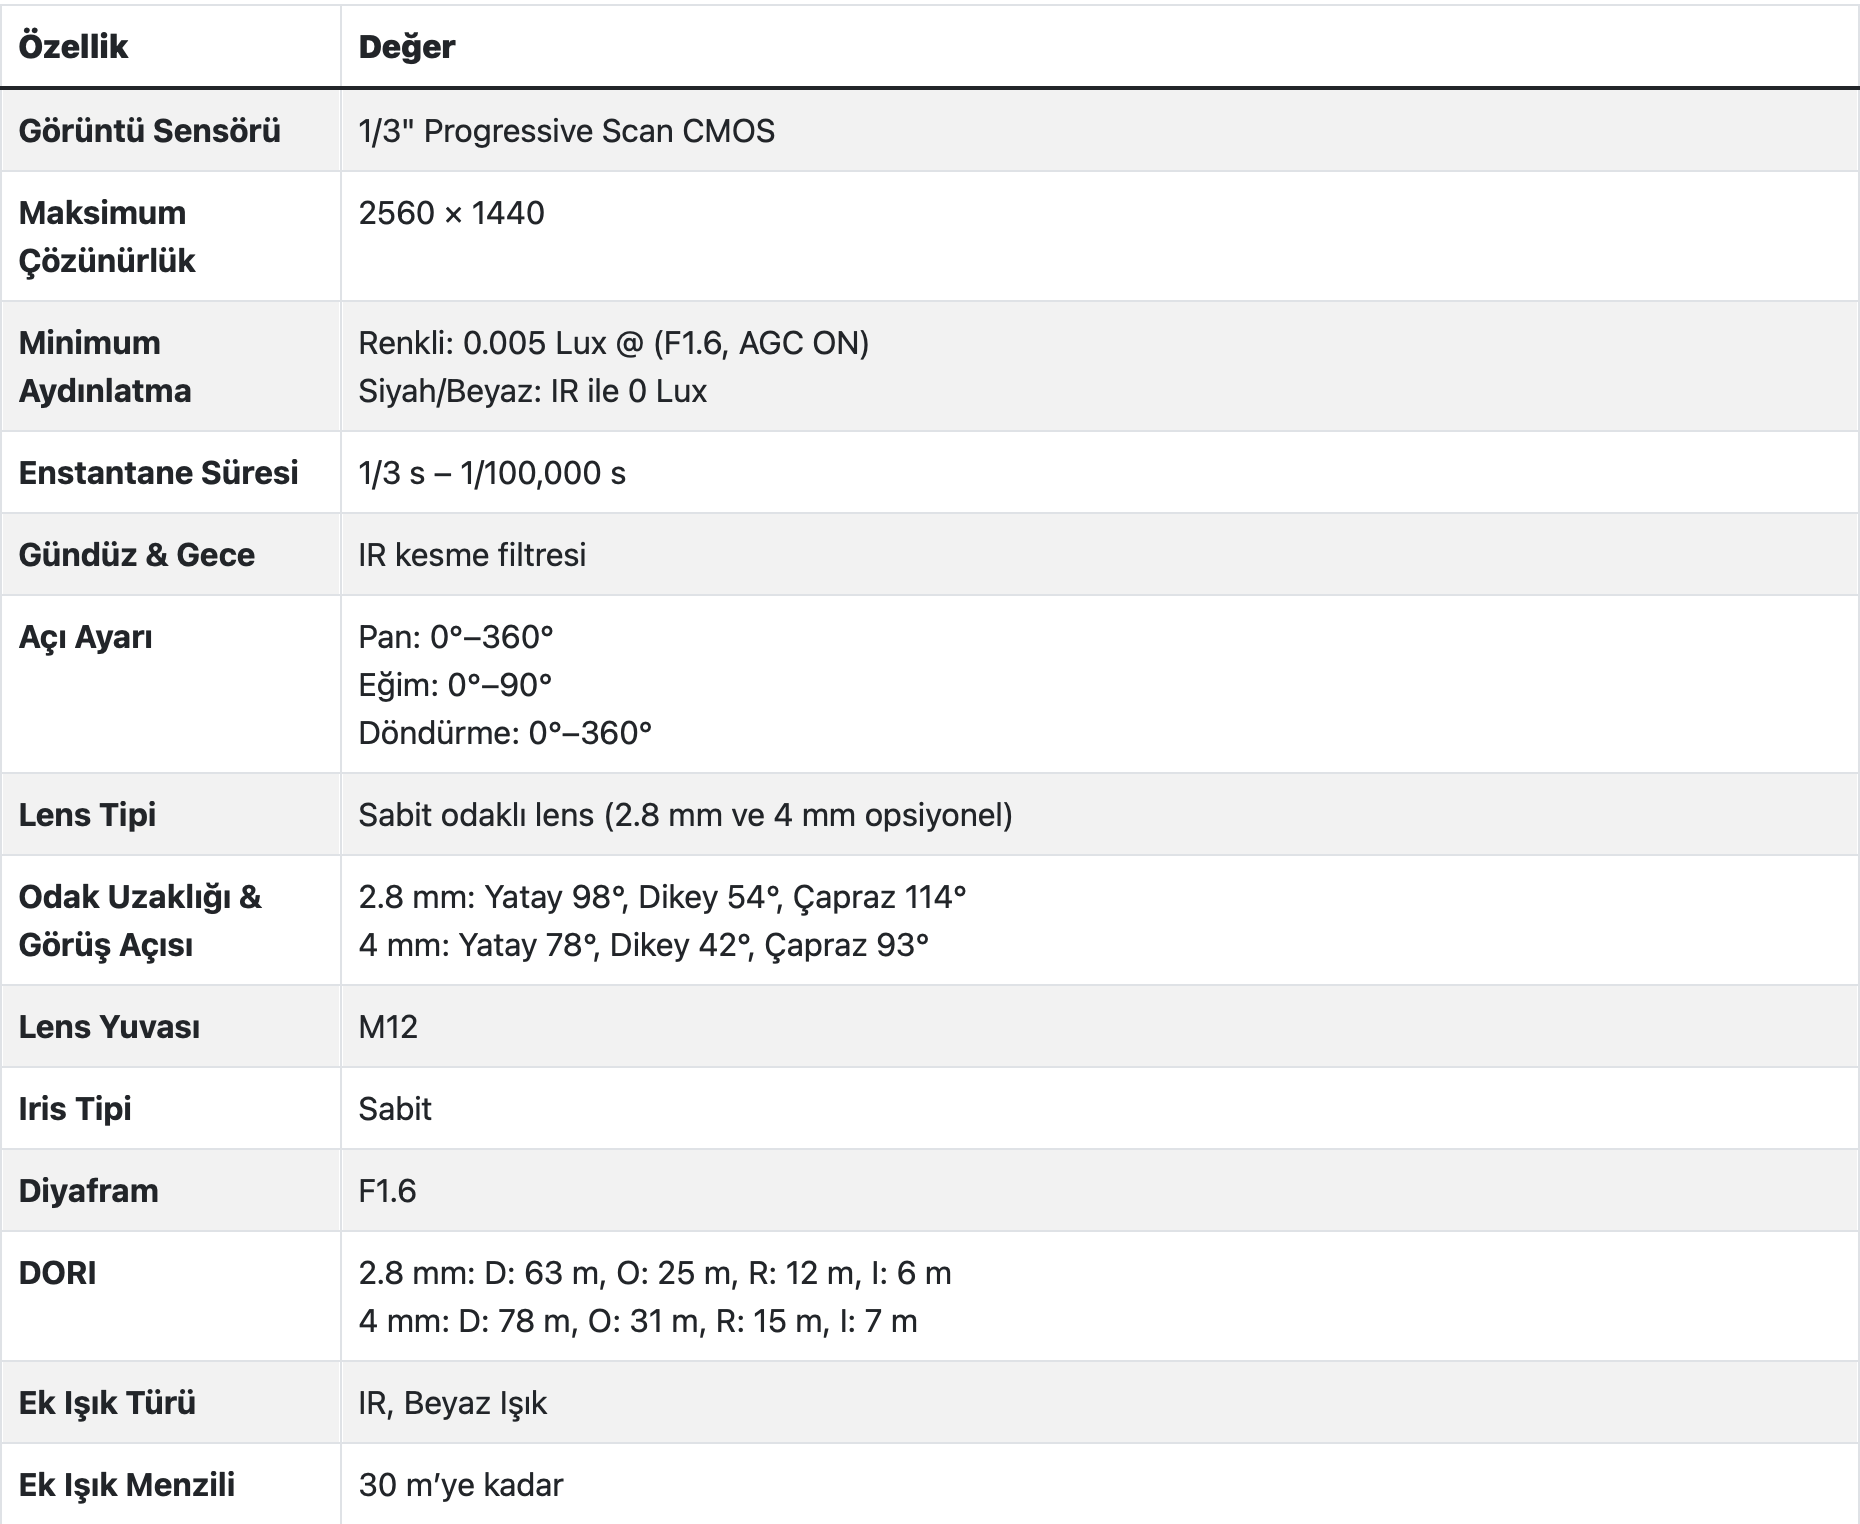
Task: Click the Diyafram F1.6 value
Action: 387,1191
